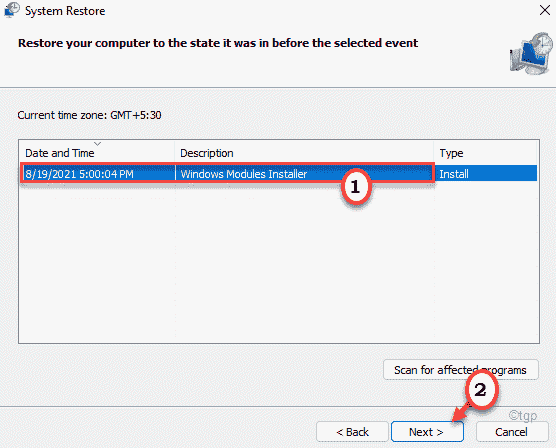Sort by the Date and Time column
The image size is (556, 448).
click(60, 153)
